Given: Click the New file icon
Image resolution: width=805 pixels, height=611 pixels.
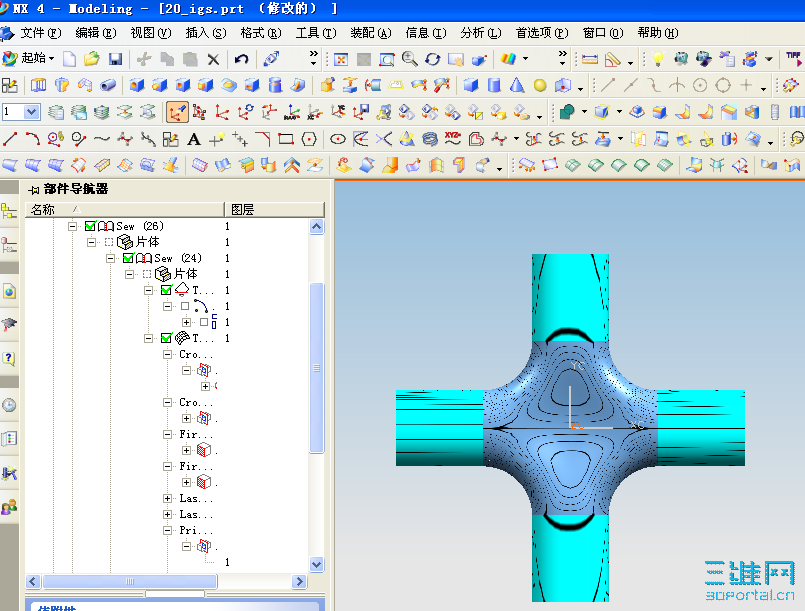Looking at the screenshot, I should tap(69, 60).
